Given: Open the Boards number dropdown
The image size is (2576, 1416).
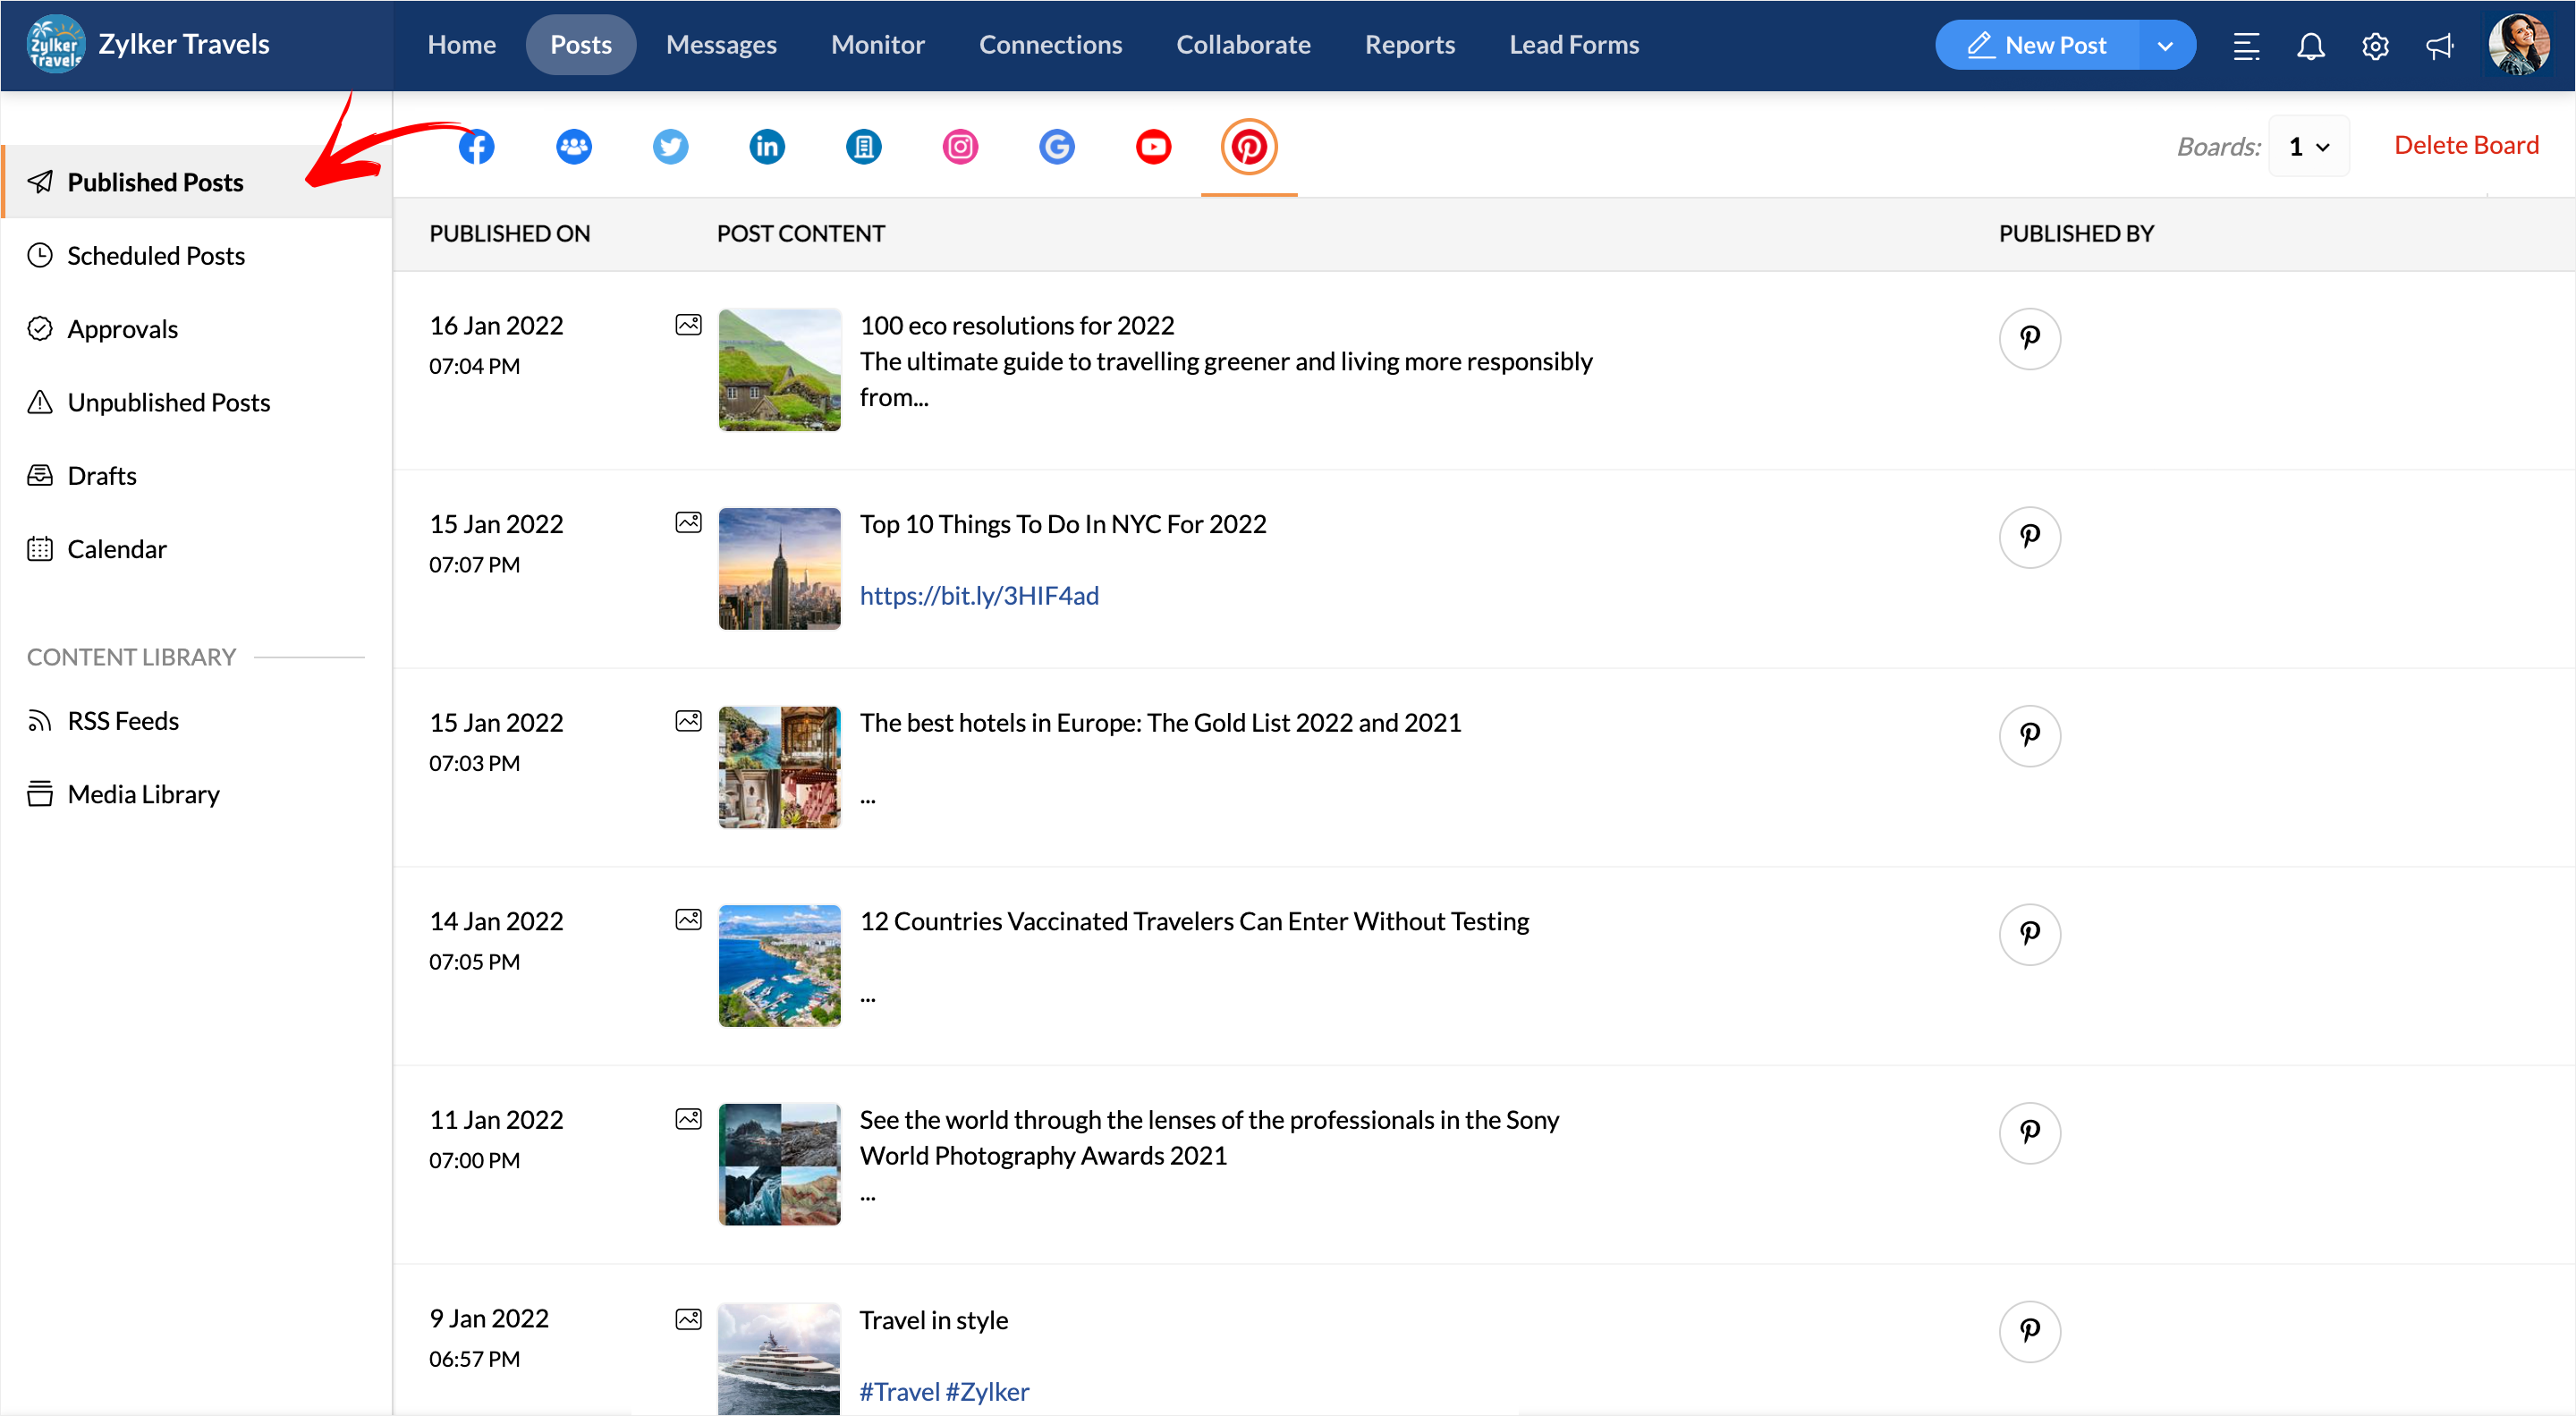Looking at the screenshot, I should [2309, 147].
